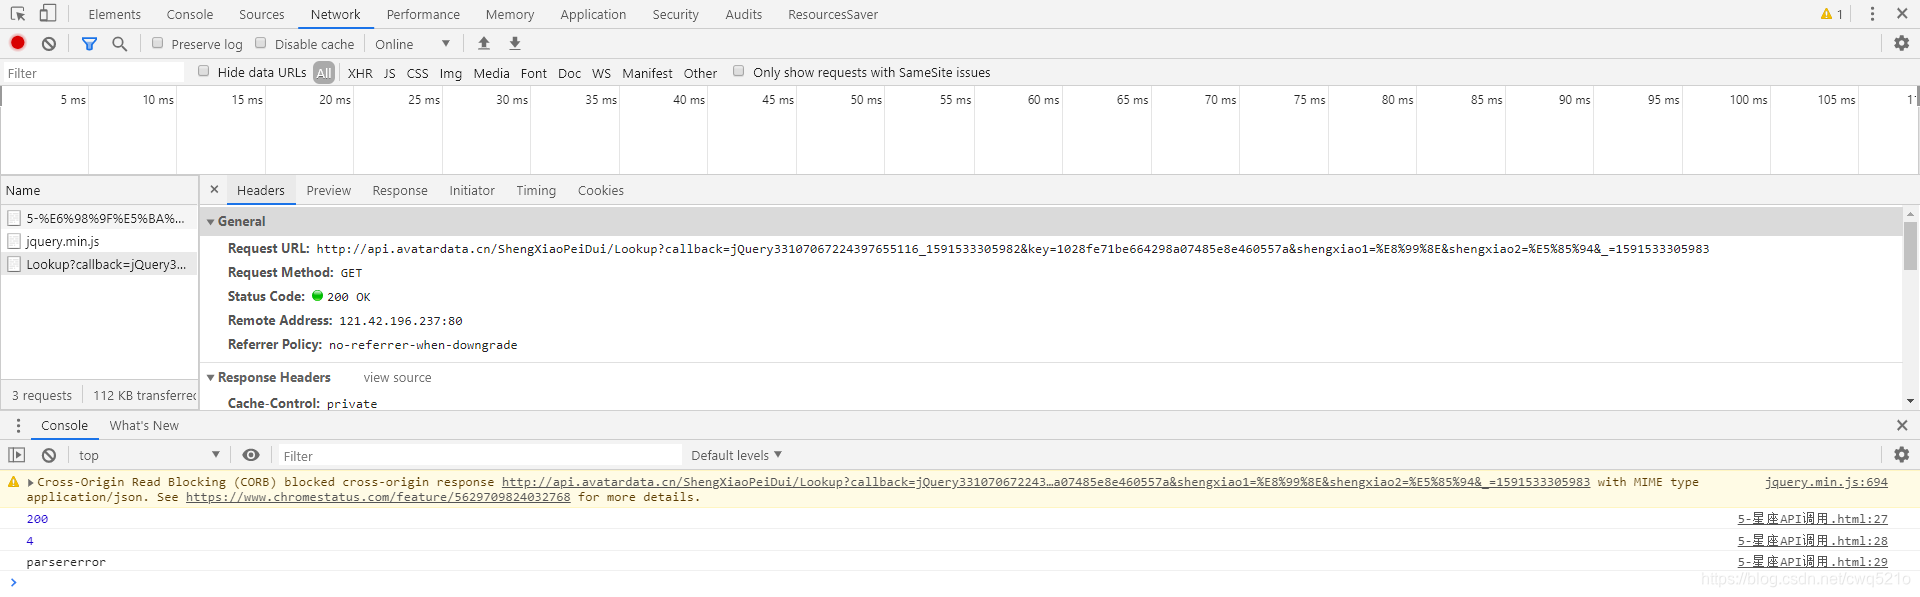Open the What's New drawer tab
Viewport: 1920px width, 597px height.
click(144, 425)
